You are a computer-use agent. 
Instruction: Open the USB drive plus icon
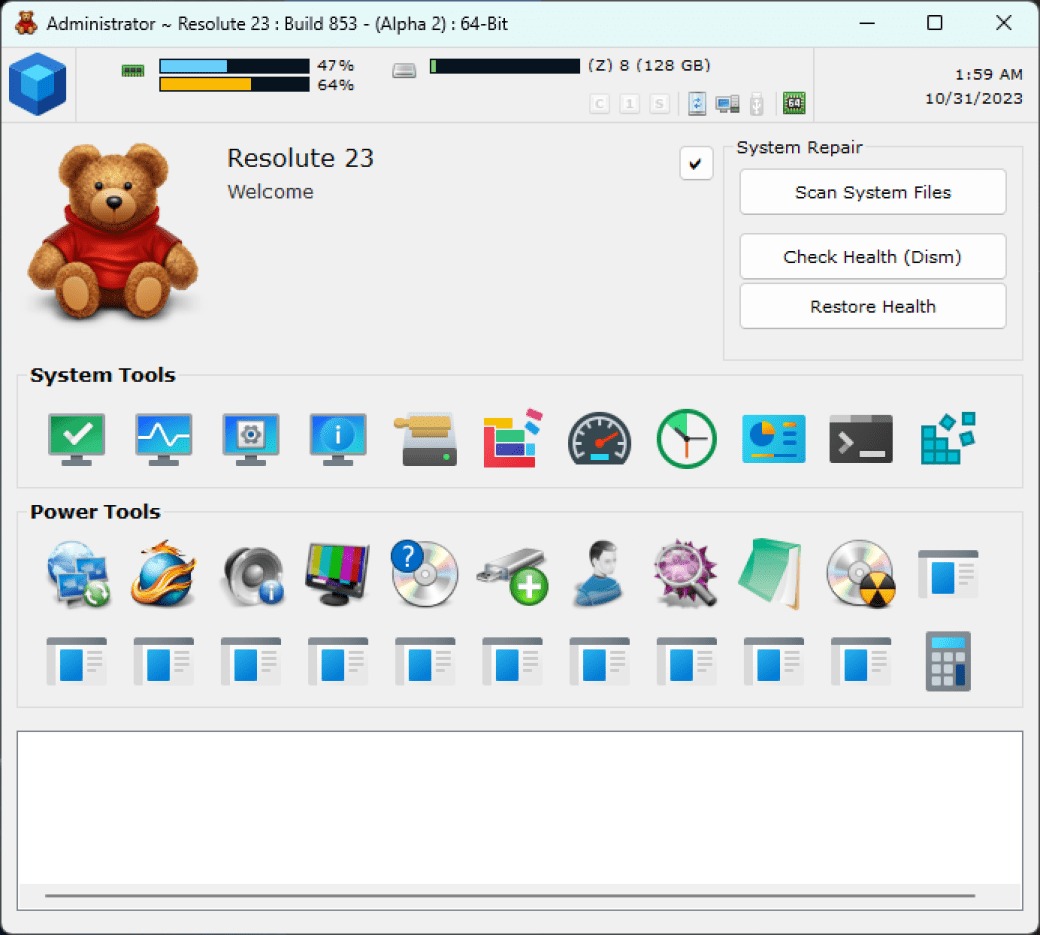pyautogui.click(x=512, y=576)
